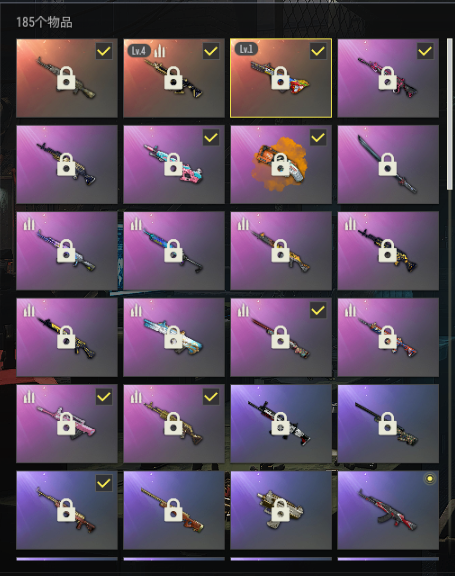Click the 185个物品 item count label
This screenshot has width=455, height=576.
point(44,22)
